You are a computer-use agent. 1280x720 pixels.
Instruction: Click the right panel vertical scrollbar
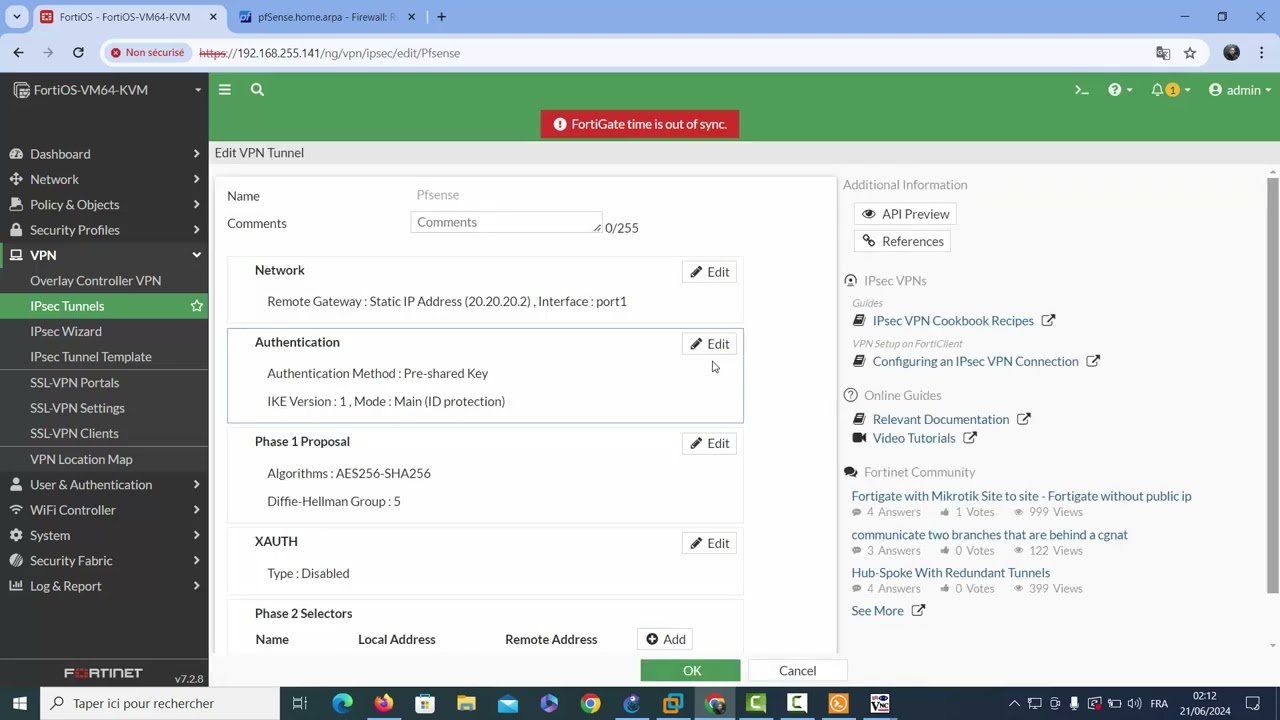coord(1272,385)
